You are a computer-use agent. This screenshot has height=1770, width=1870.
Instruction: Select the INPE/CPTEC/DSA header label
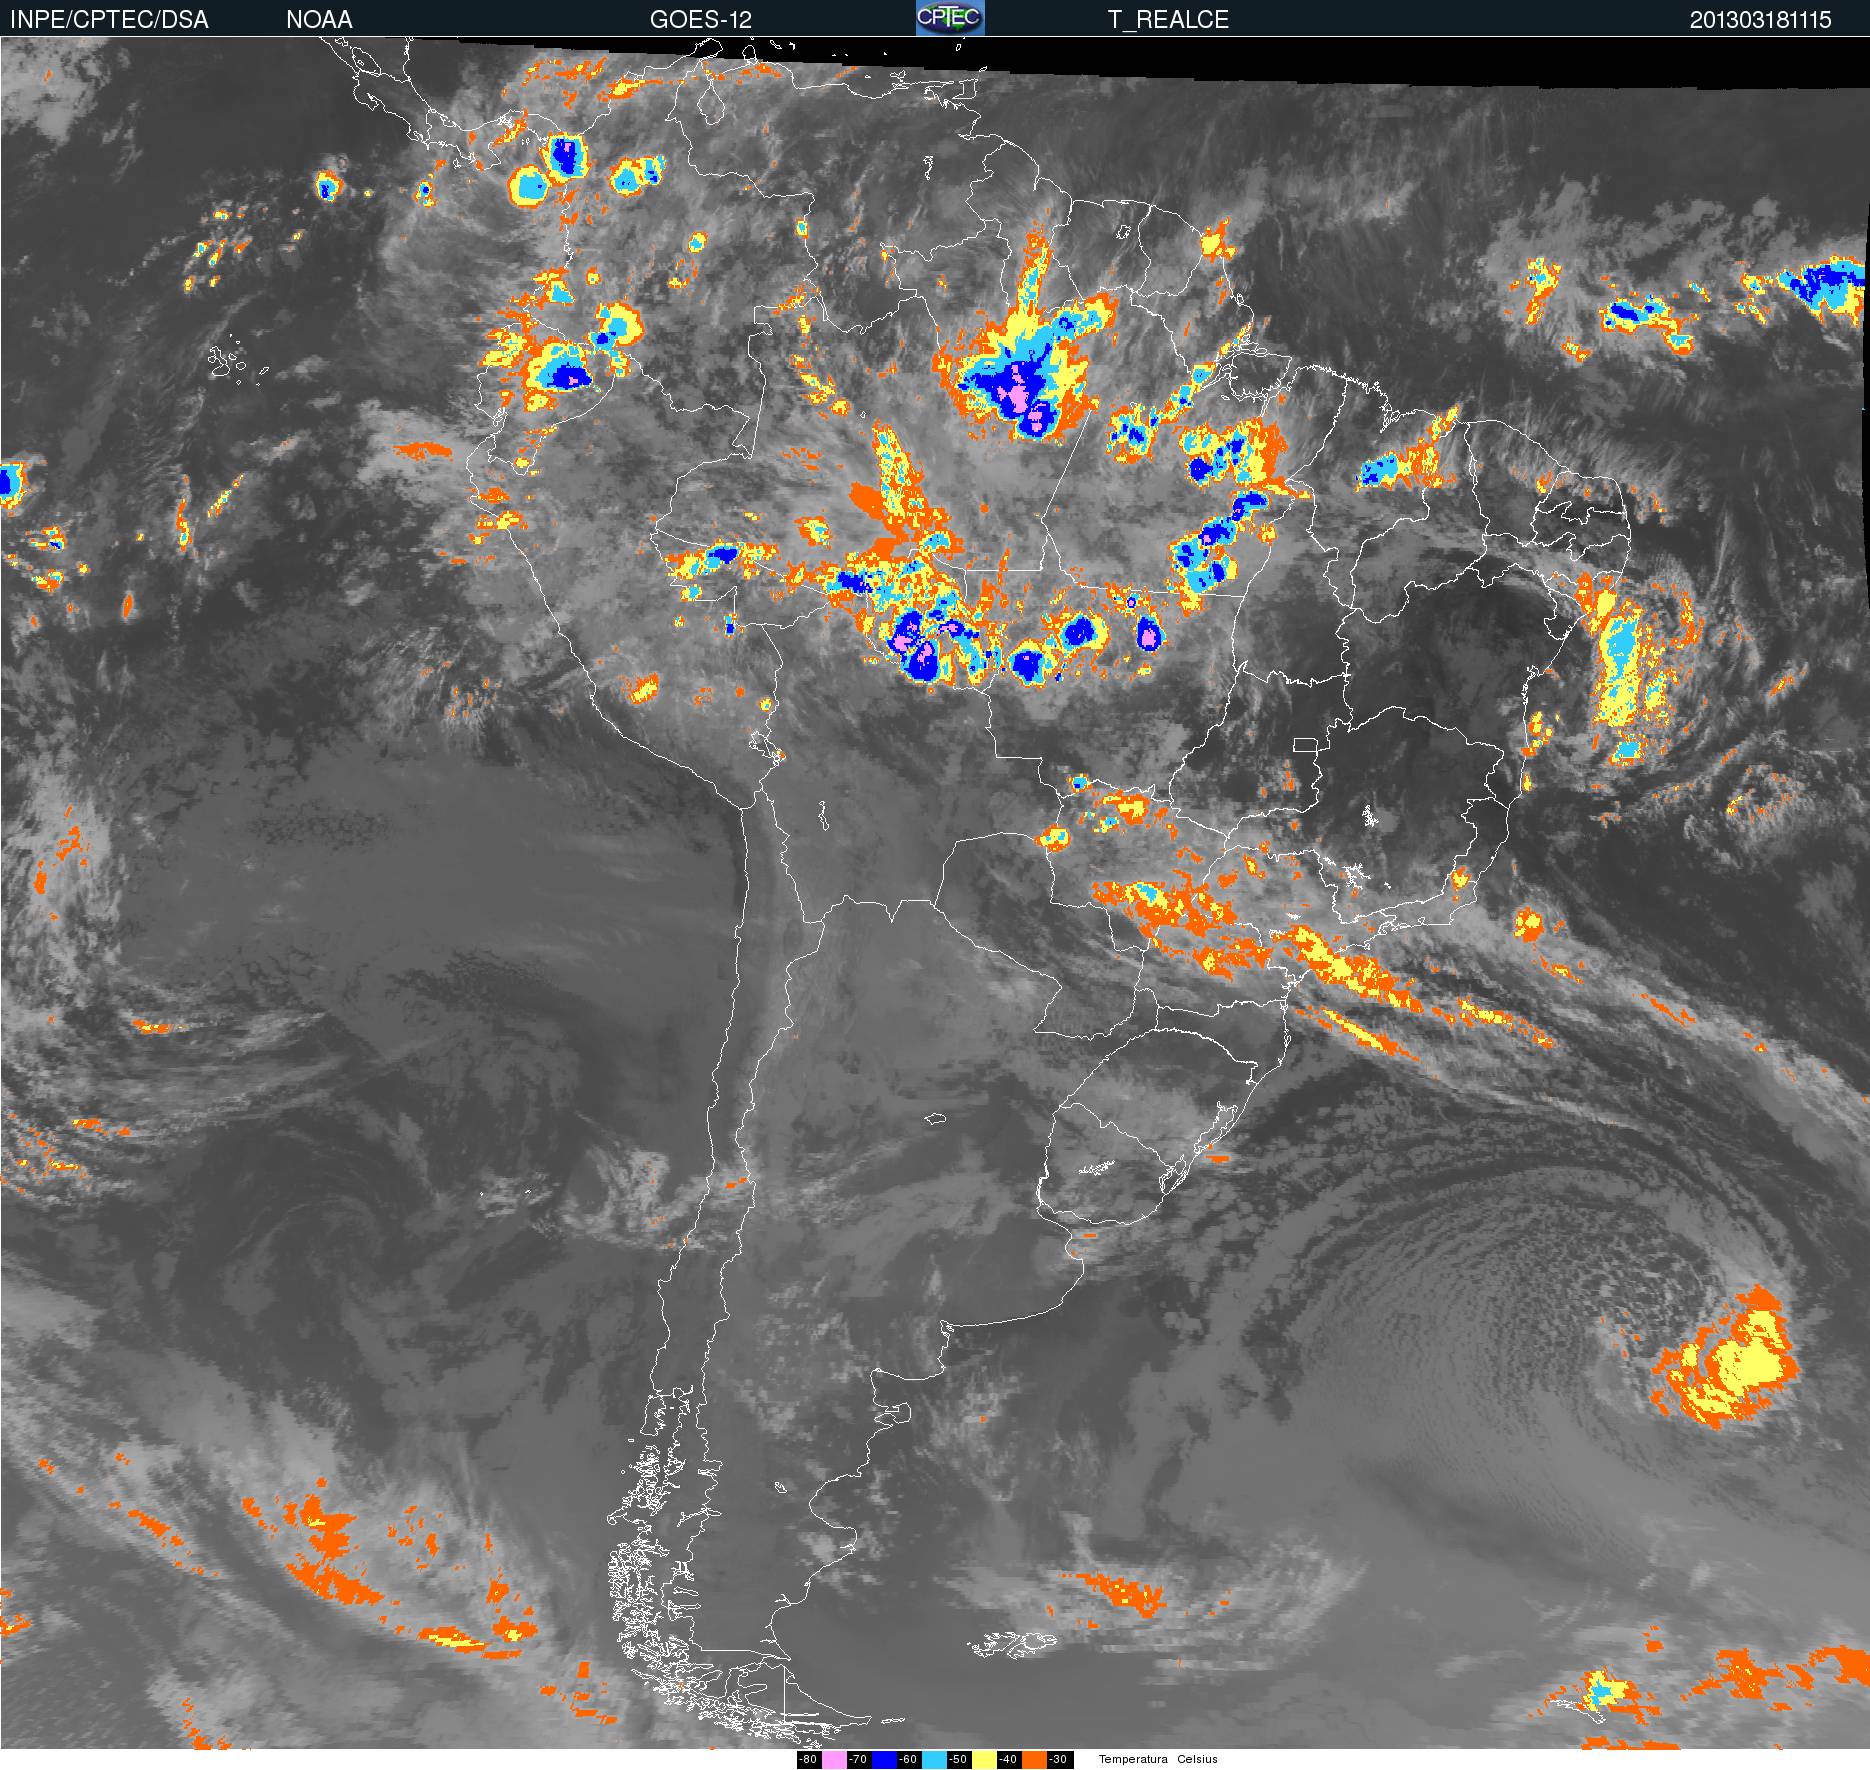109,19
